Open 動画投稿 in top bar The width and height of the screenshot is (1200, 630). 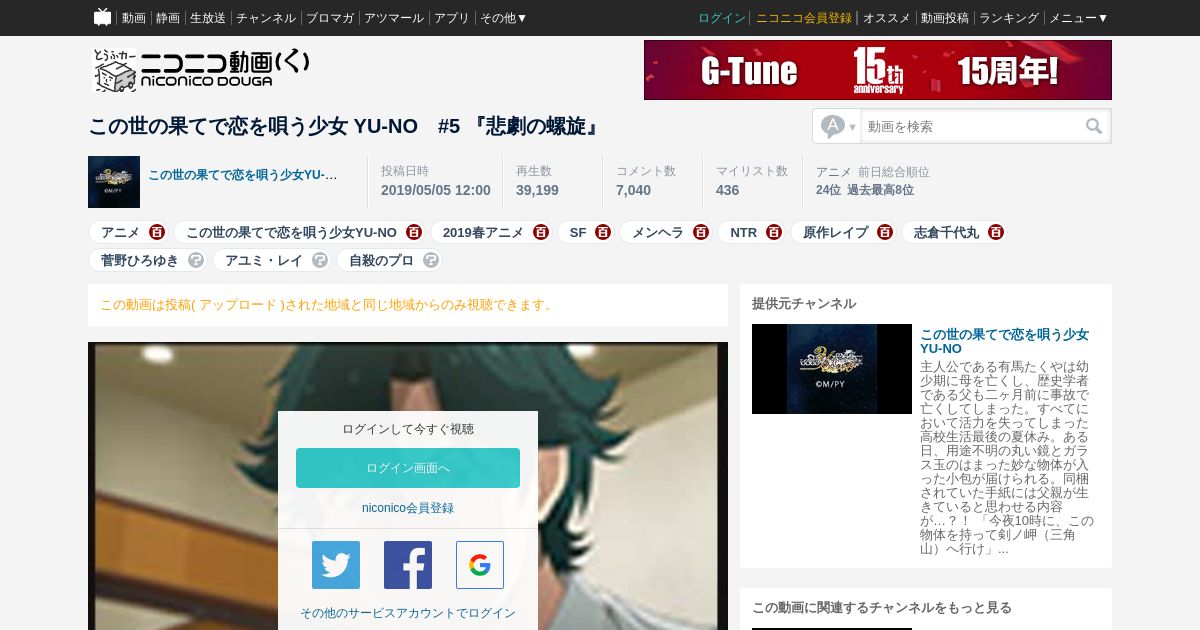point(945,18)
